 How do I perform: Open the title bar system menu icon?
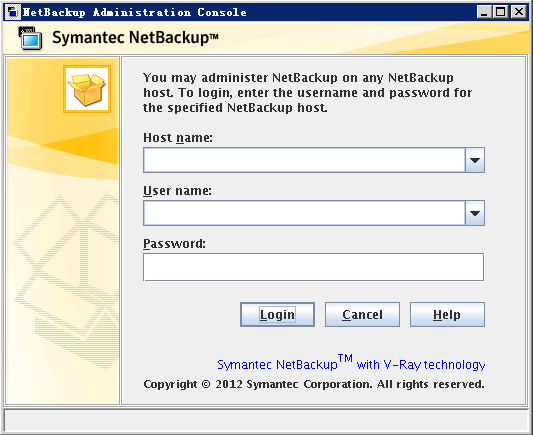click(13, 12)
